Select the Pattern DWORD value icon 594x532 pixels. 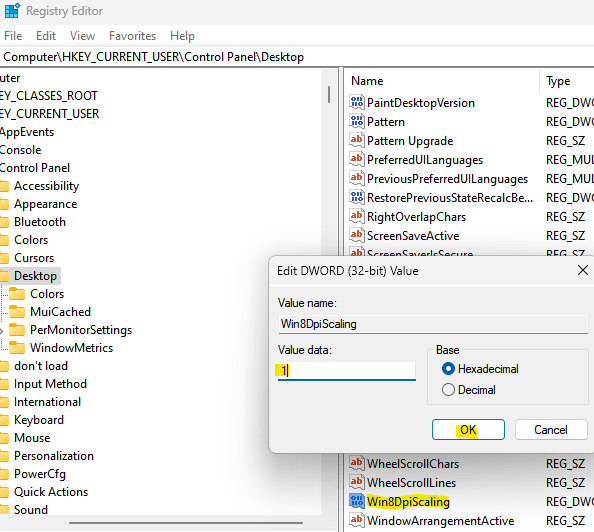356,121
